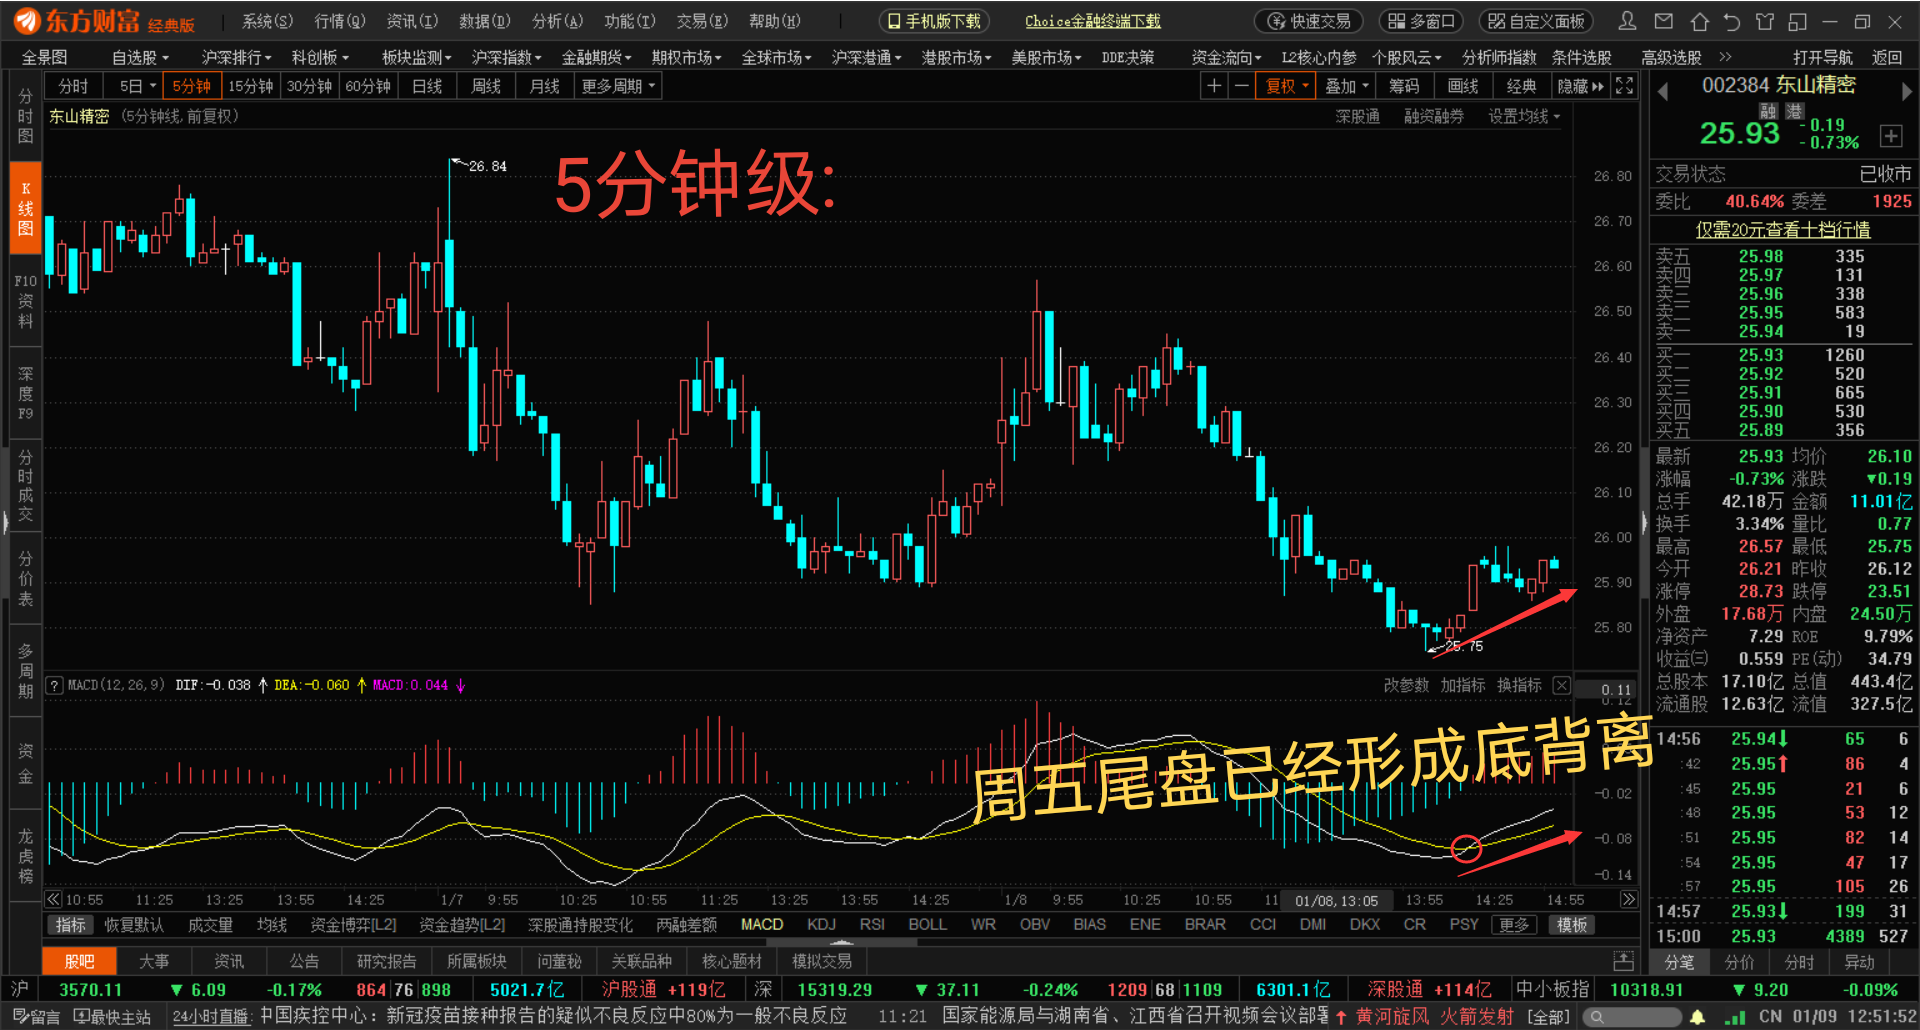Click 打开导航 button
The image size is (1920, 1030).
(1822, 57)
